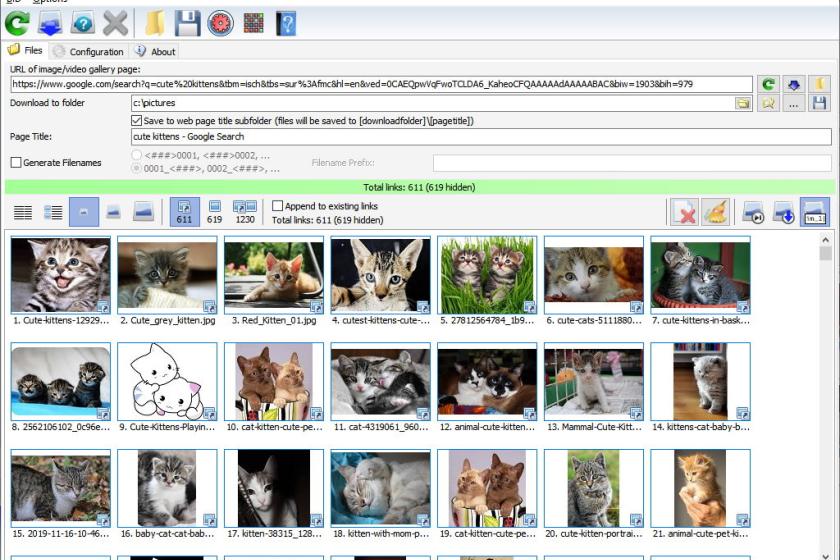Click the 13. Mammal-Cute-Kitt filename label
The width and height of the screenshot is (840, 560).
(x=594, y=427)
